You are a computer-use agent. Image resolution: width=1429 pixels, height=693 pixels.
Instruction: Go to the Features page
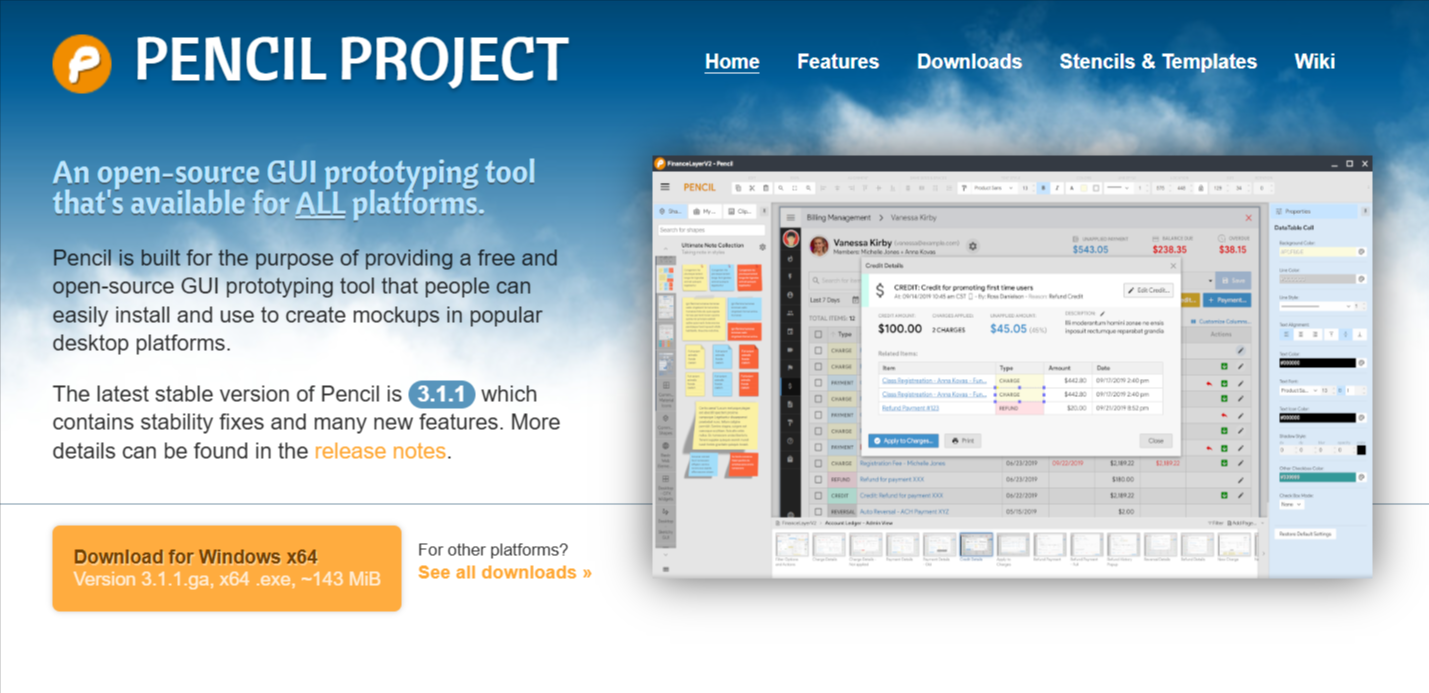pyautogui.click(x=838, y=61)
